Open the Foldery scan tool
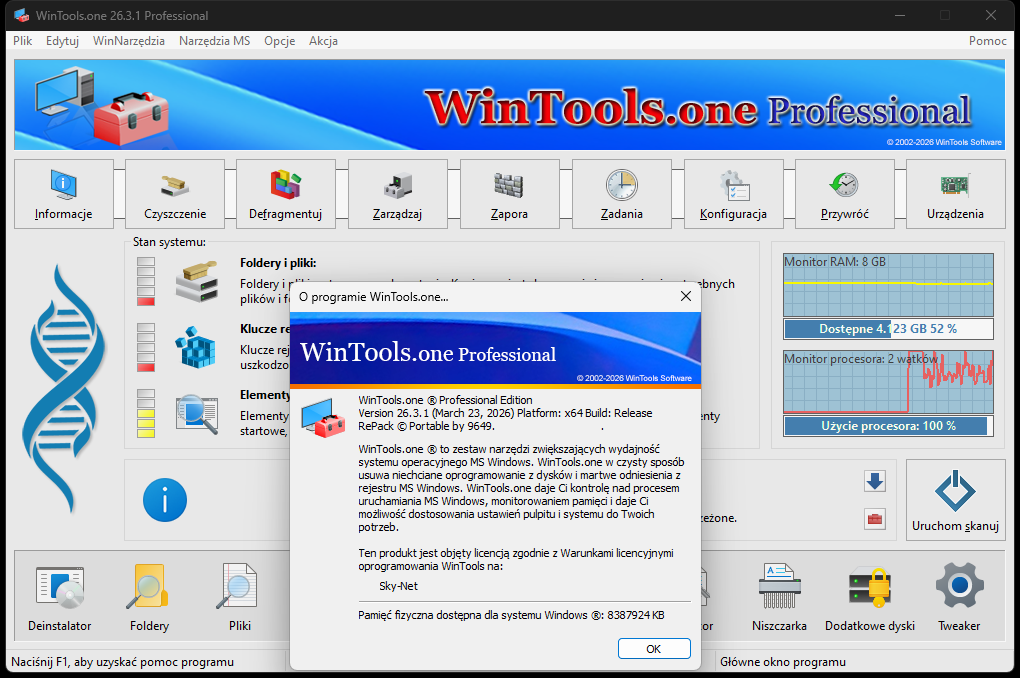This screenshot has width=1020, height=678. click(x=150, y=597)
